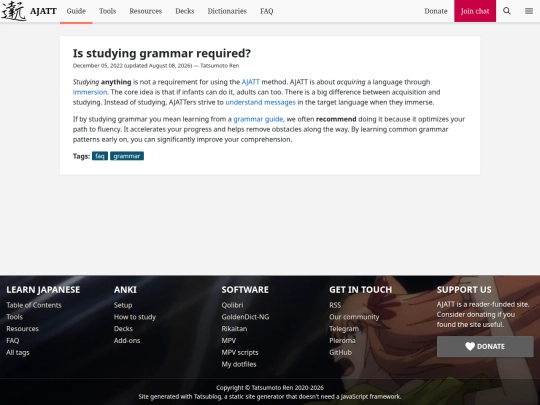This screenshot has width=540, height=405.
Task: Open Resources in the footer
Action: pos(22,329)
